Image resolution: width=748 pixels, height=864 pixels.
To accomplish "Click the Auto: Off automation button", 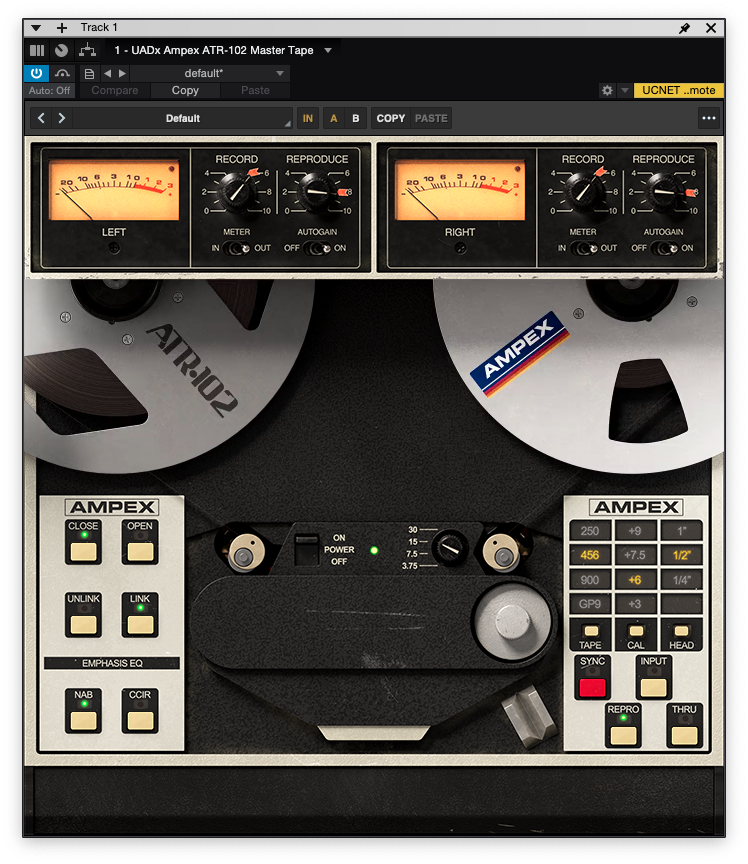I will (x=50, y=90).
